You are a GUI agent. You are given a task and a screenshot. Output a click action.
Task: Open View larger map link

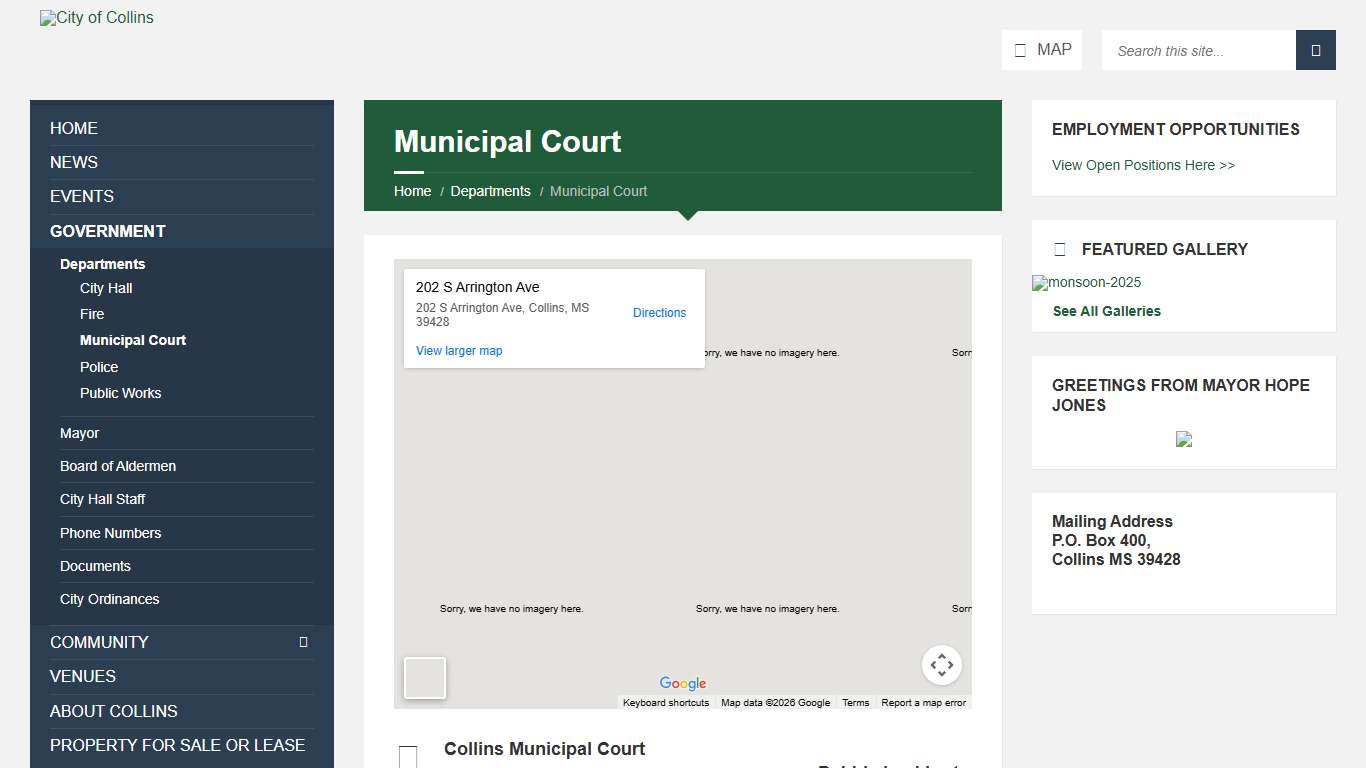pyautogui.click(x=458, y=350)
